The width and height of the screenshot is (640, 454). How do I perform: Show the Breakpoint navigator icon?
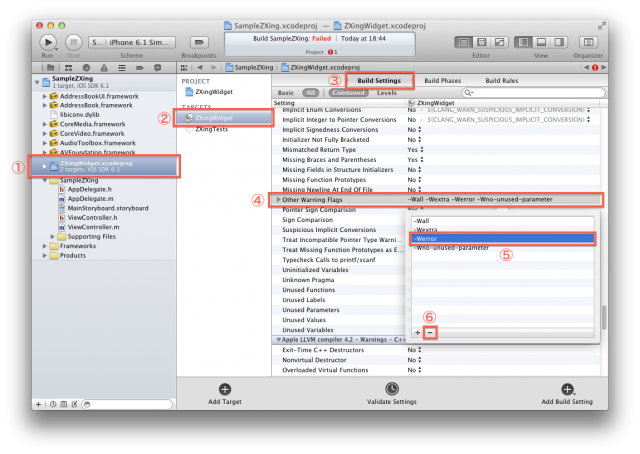point(140,68)
